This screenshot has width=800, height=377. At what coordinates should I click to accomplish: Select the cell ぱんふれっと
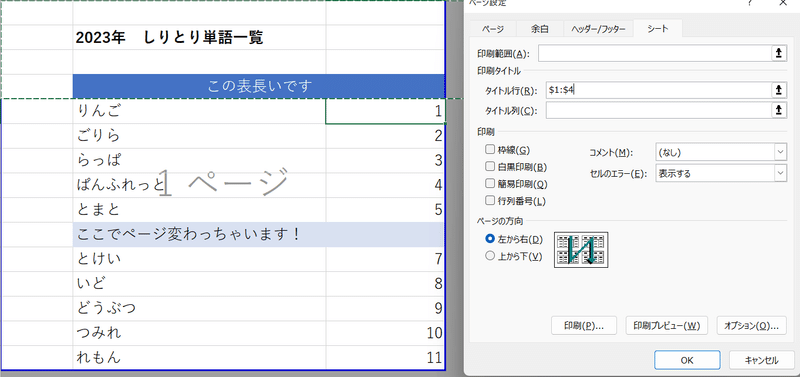click(x=199, y=185)
